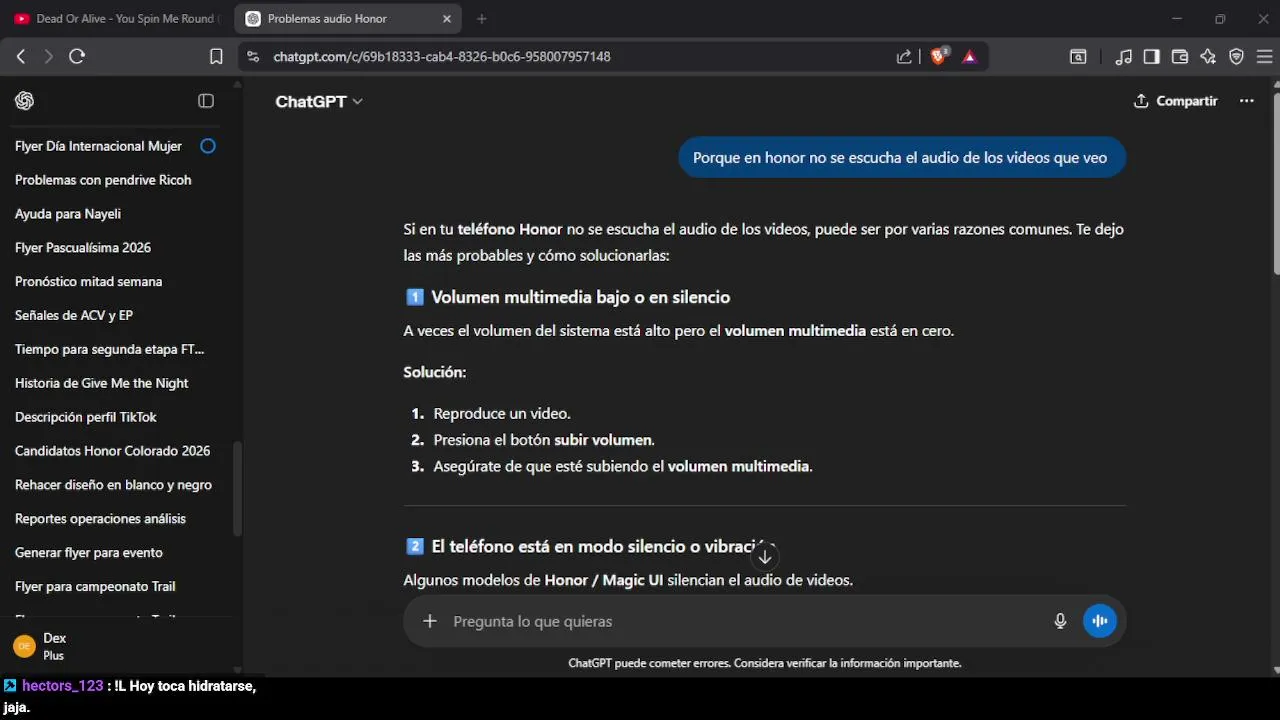
Task: Click the blue loading circle beside Flyer Día
Action: tap(208, 146)
